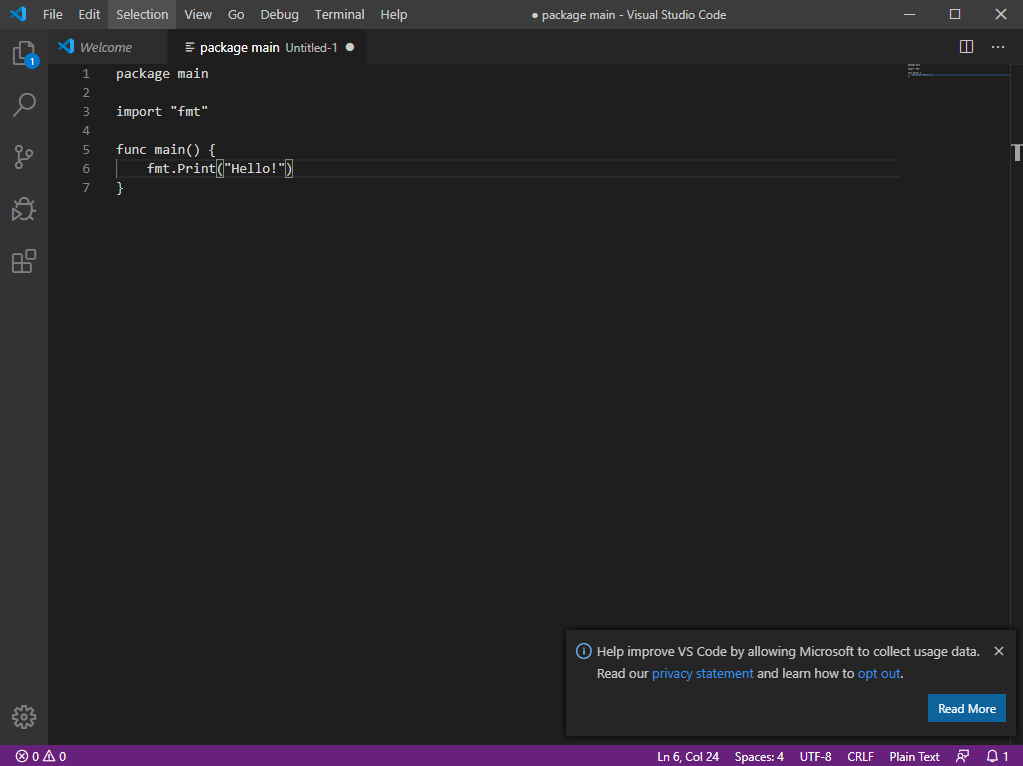Open the Debug menu
Screen dimensions: 1023x766
(x=279, y=14)
